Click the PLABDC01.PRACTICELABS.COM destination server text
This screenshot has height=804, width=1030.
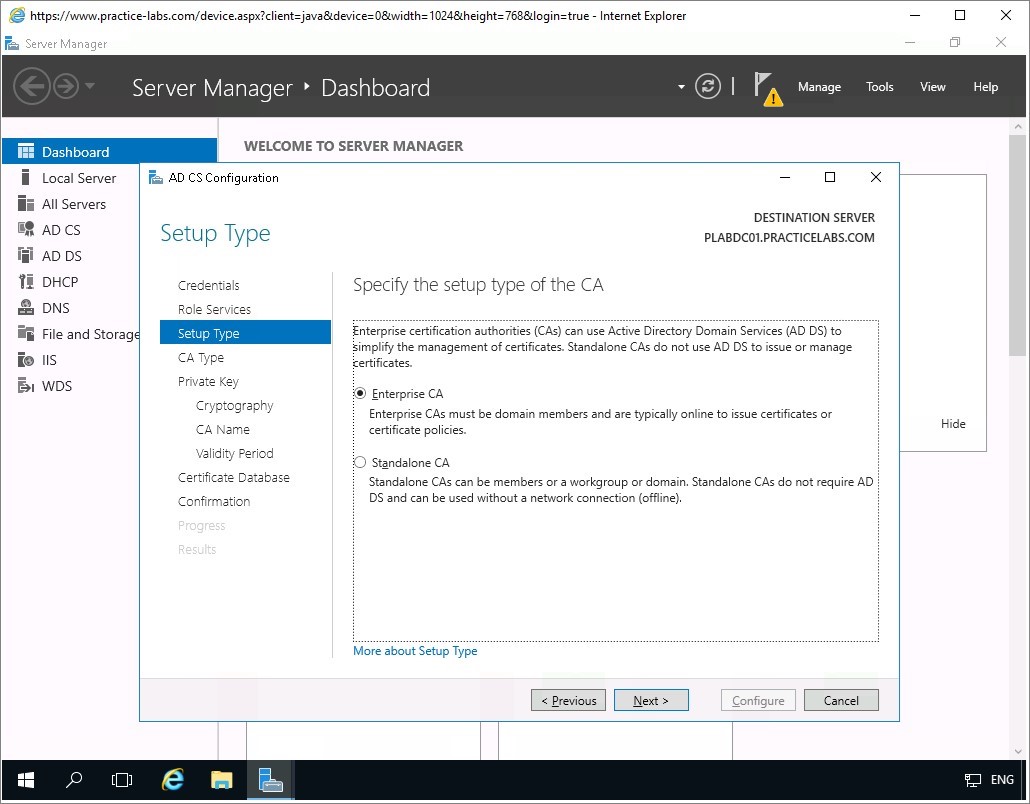789,238
